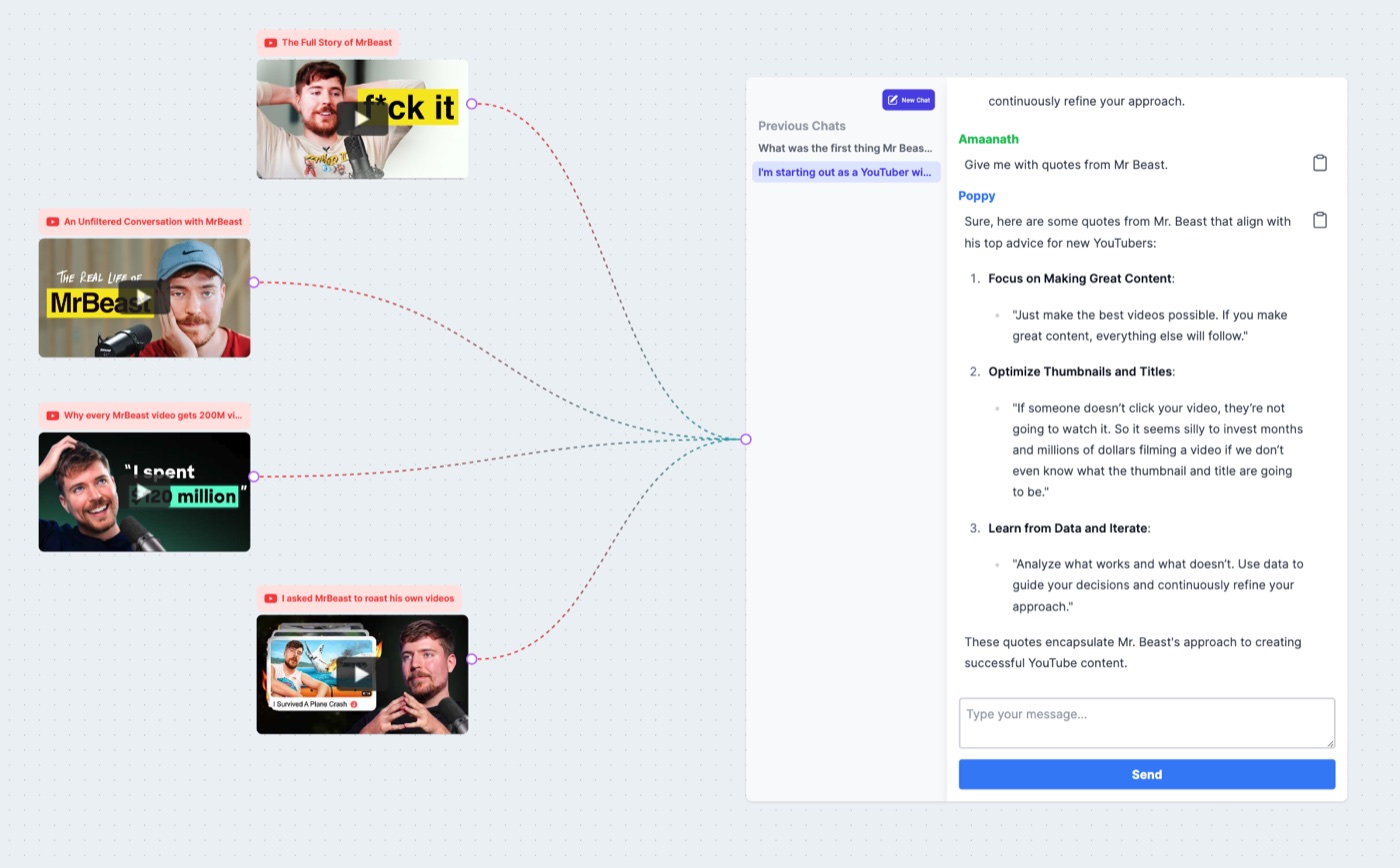Click connector handle of "Why every MrBeast video" node

pos(254,477)
